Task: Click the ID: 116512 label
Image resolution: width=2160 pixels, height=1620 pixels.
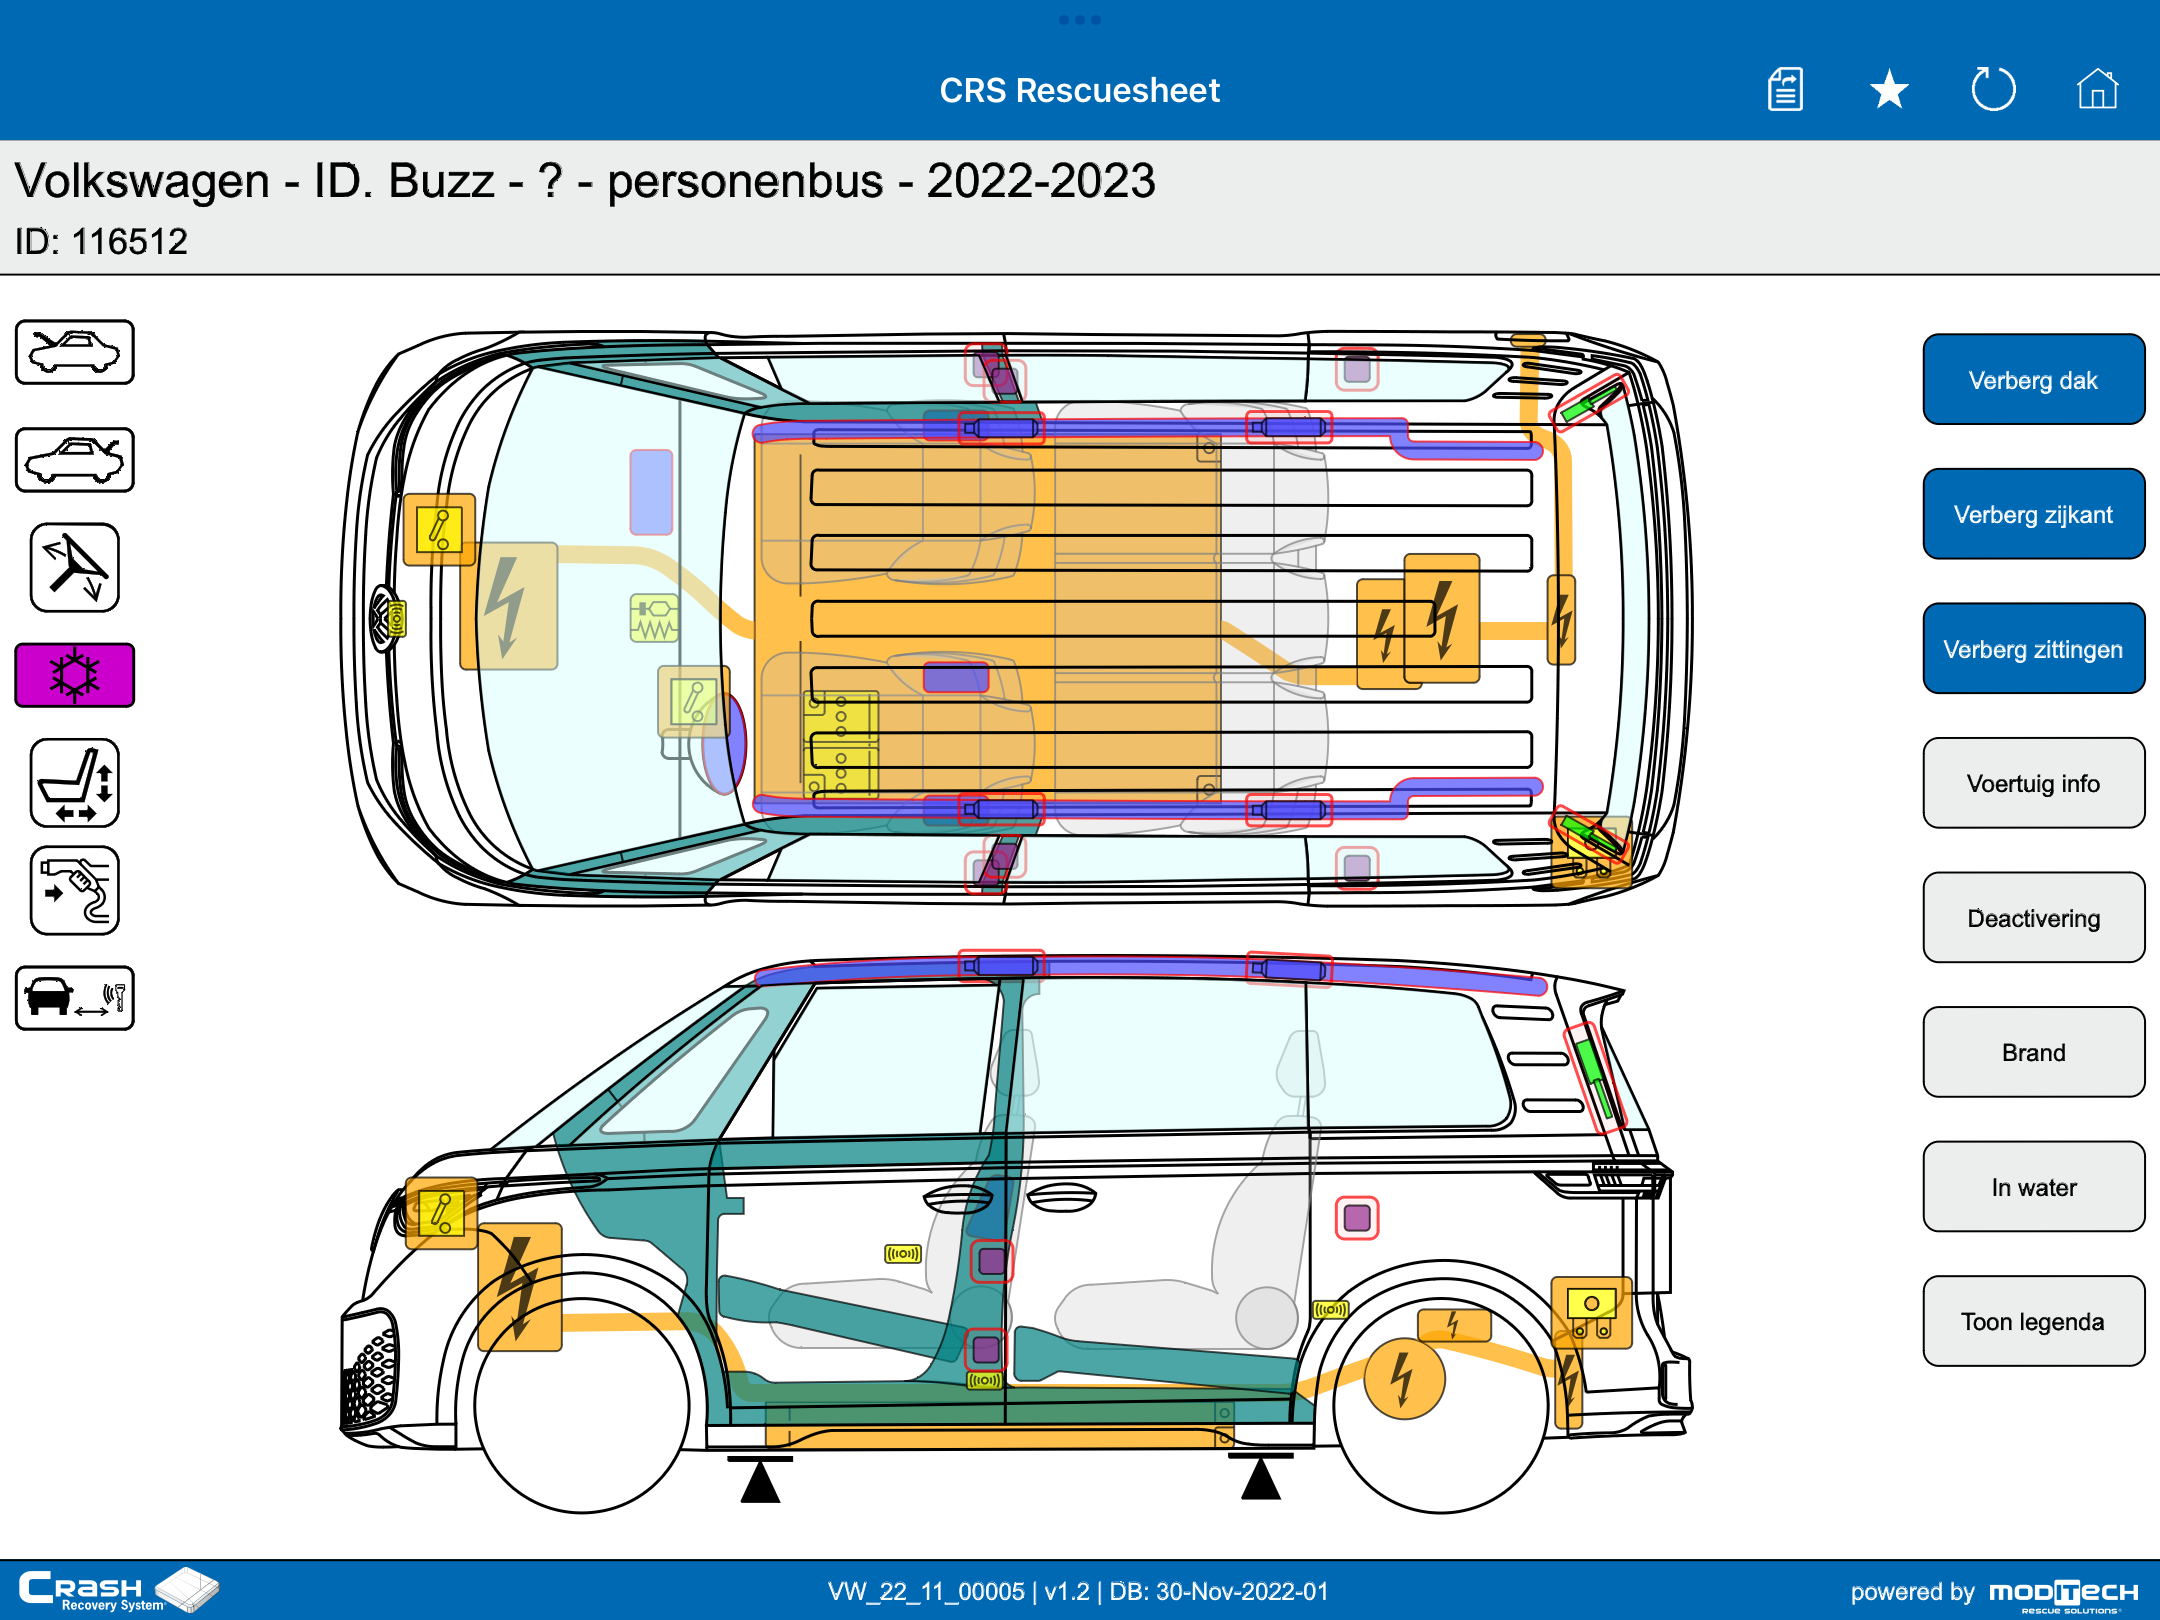Action: pos(101,241)
